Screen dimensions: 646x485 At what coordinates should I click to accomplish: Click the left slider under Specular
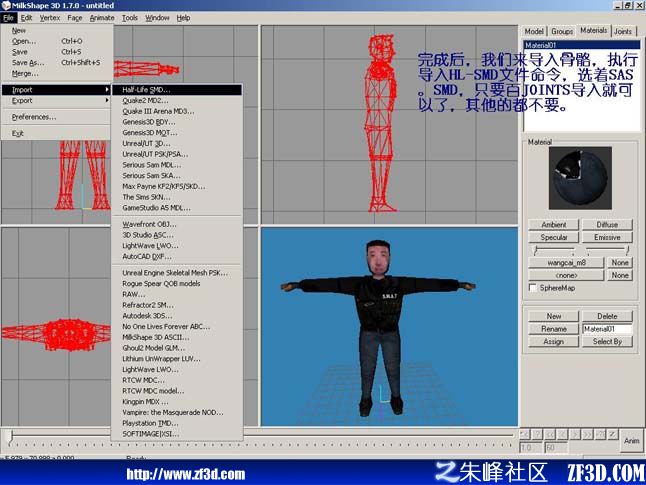click(554, 250)
